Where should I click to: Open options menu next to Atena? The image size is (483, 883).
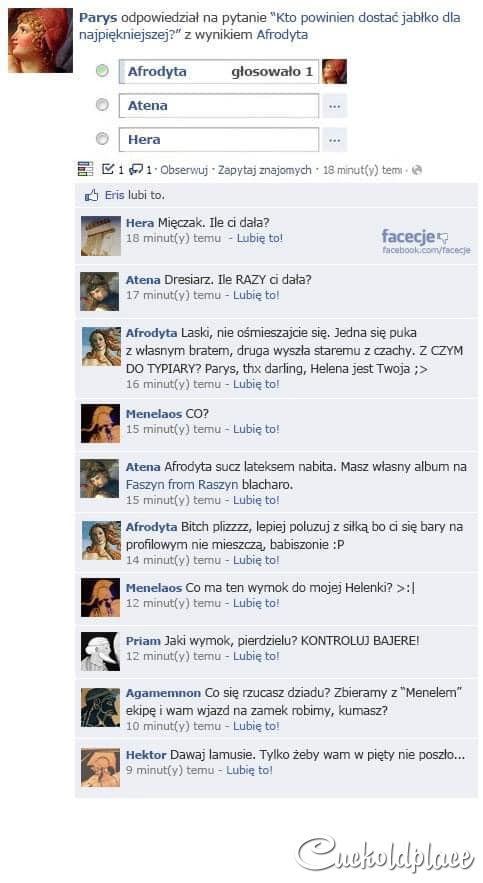334,106
